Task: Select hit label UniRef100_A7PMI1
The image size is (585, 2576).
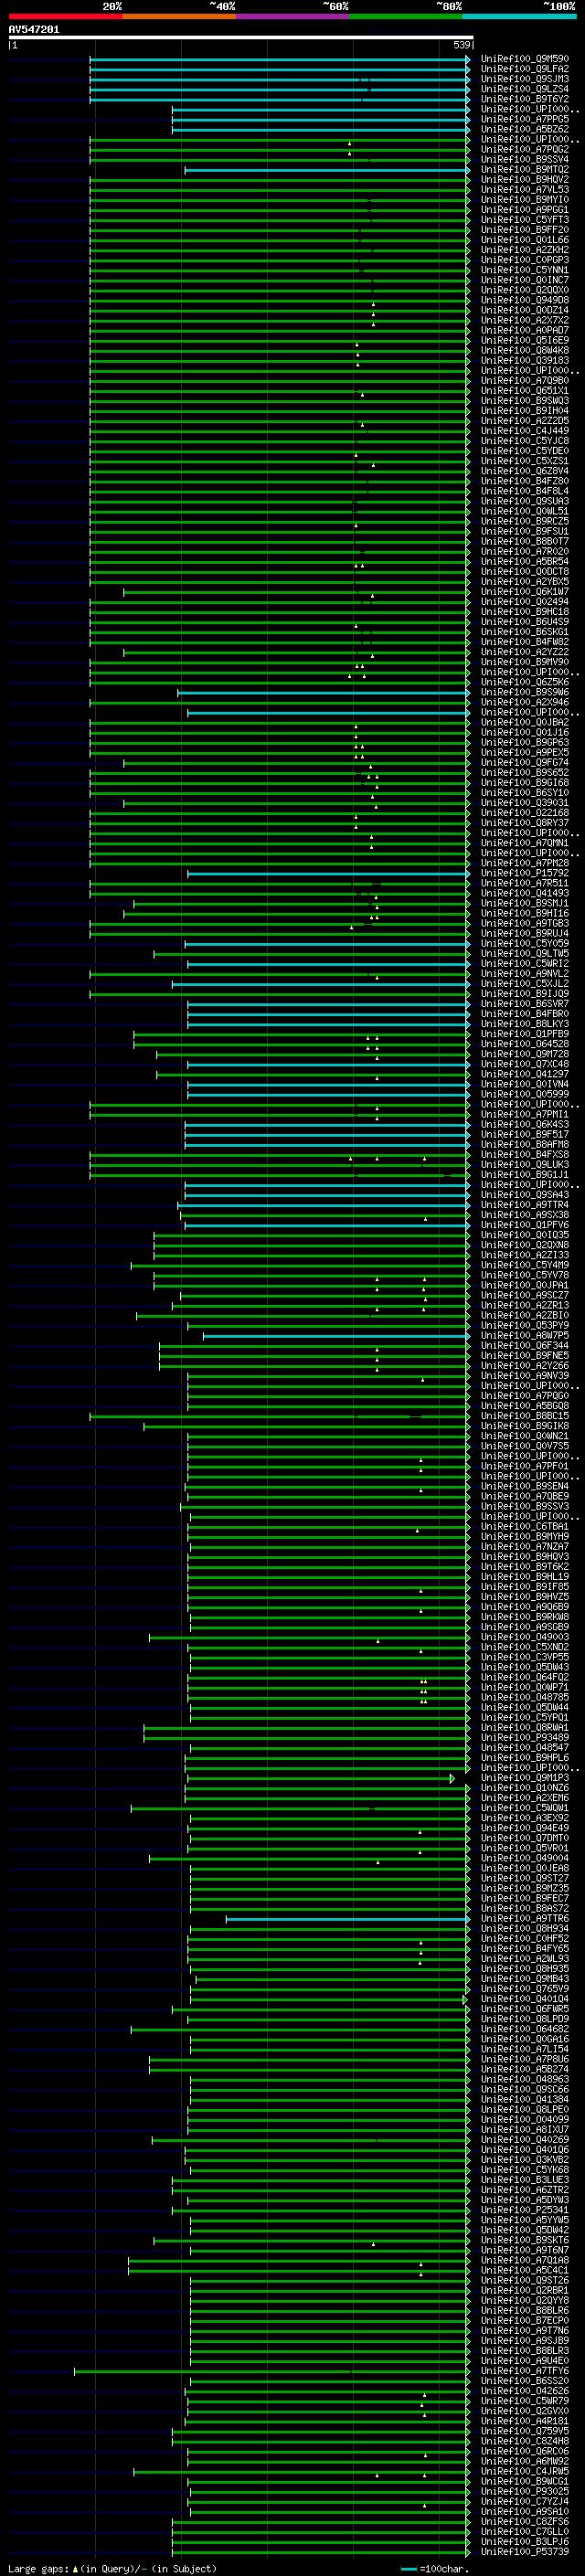Action: [525, 1114]
